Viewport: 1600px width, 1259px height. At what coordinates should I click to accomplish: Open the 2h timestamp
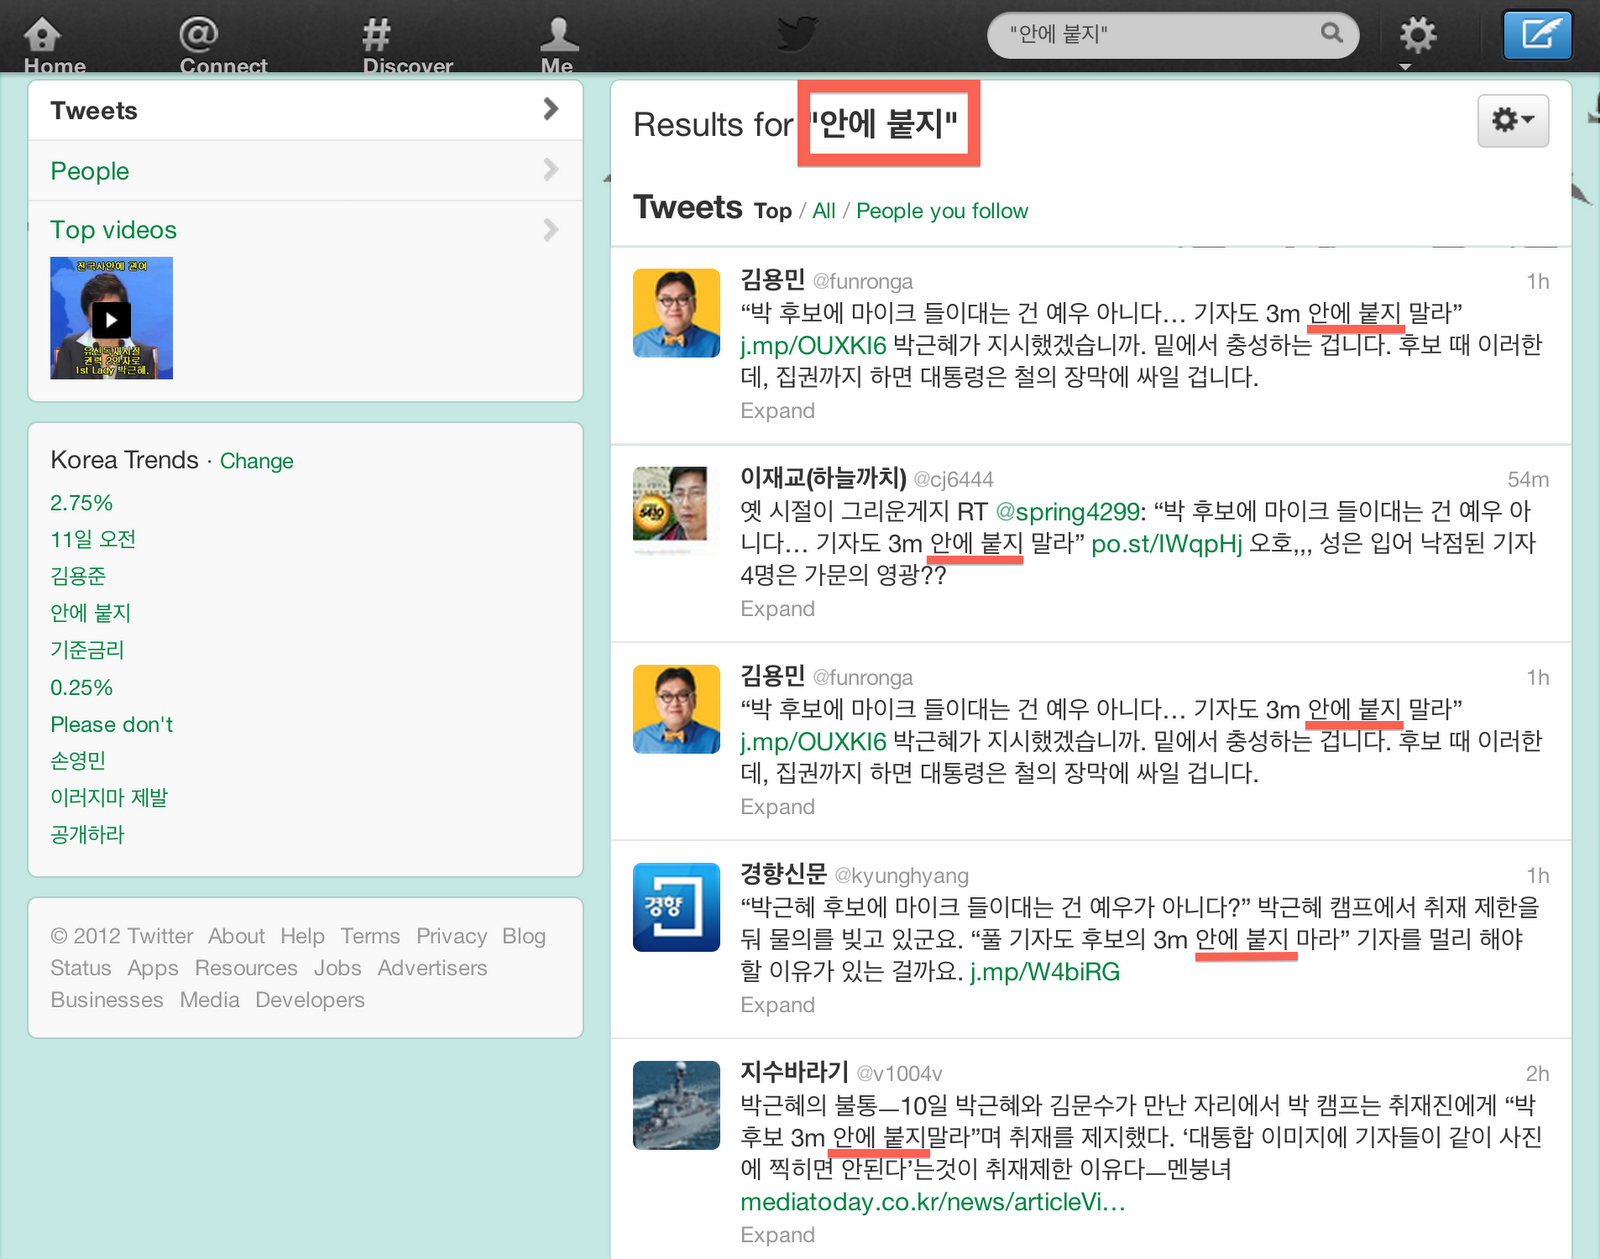point(1537,1074)
